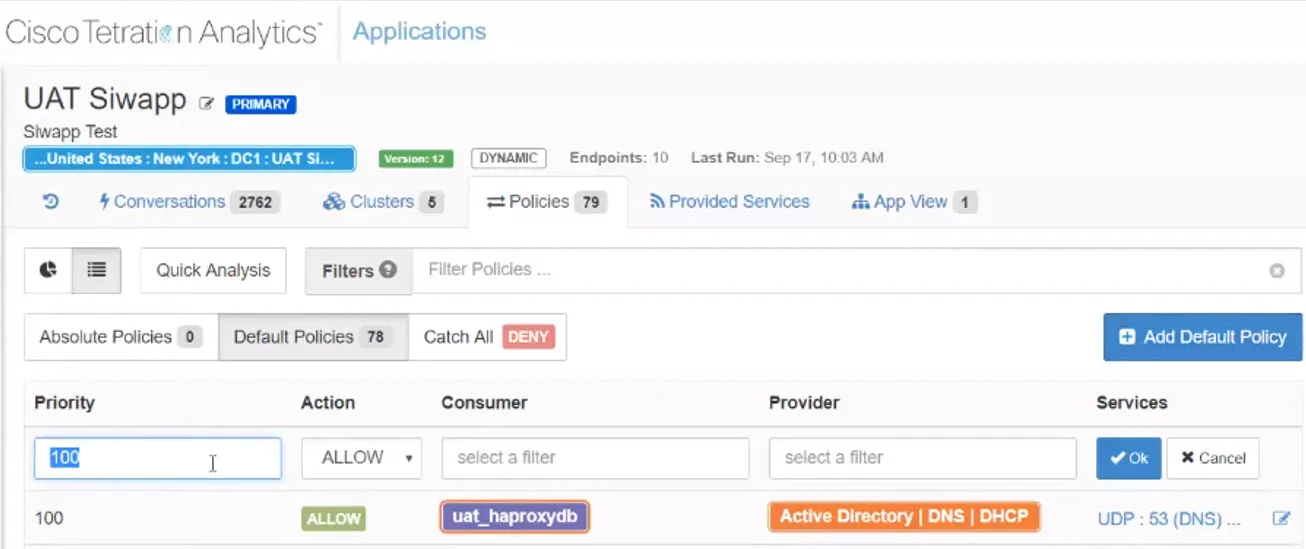Click the PRIMARY badge
Screen dimensions: 1306x549
click(x=261, y=104)
